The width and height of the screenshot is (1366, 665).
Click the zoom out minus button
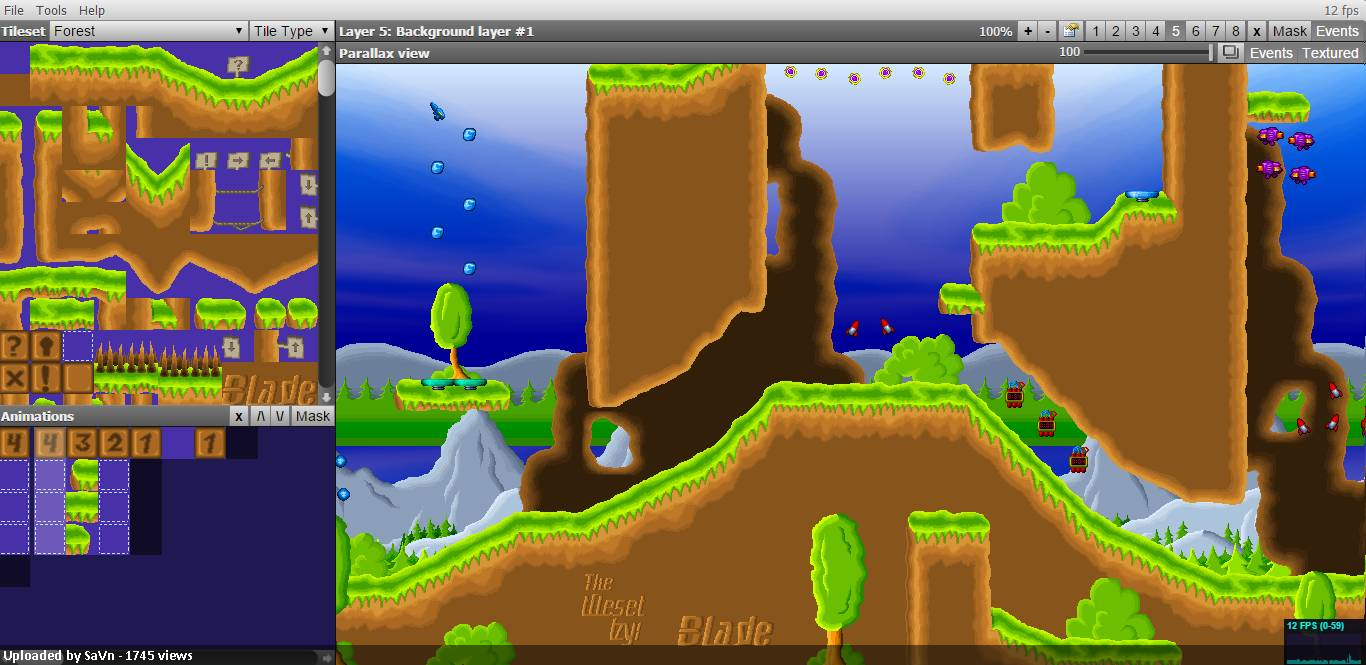(x=1047, y=31)
